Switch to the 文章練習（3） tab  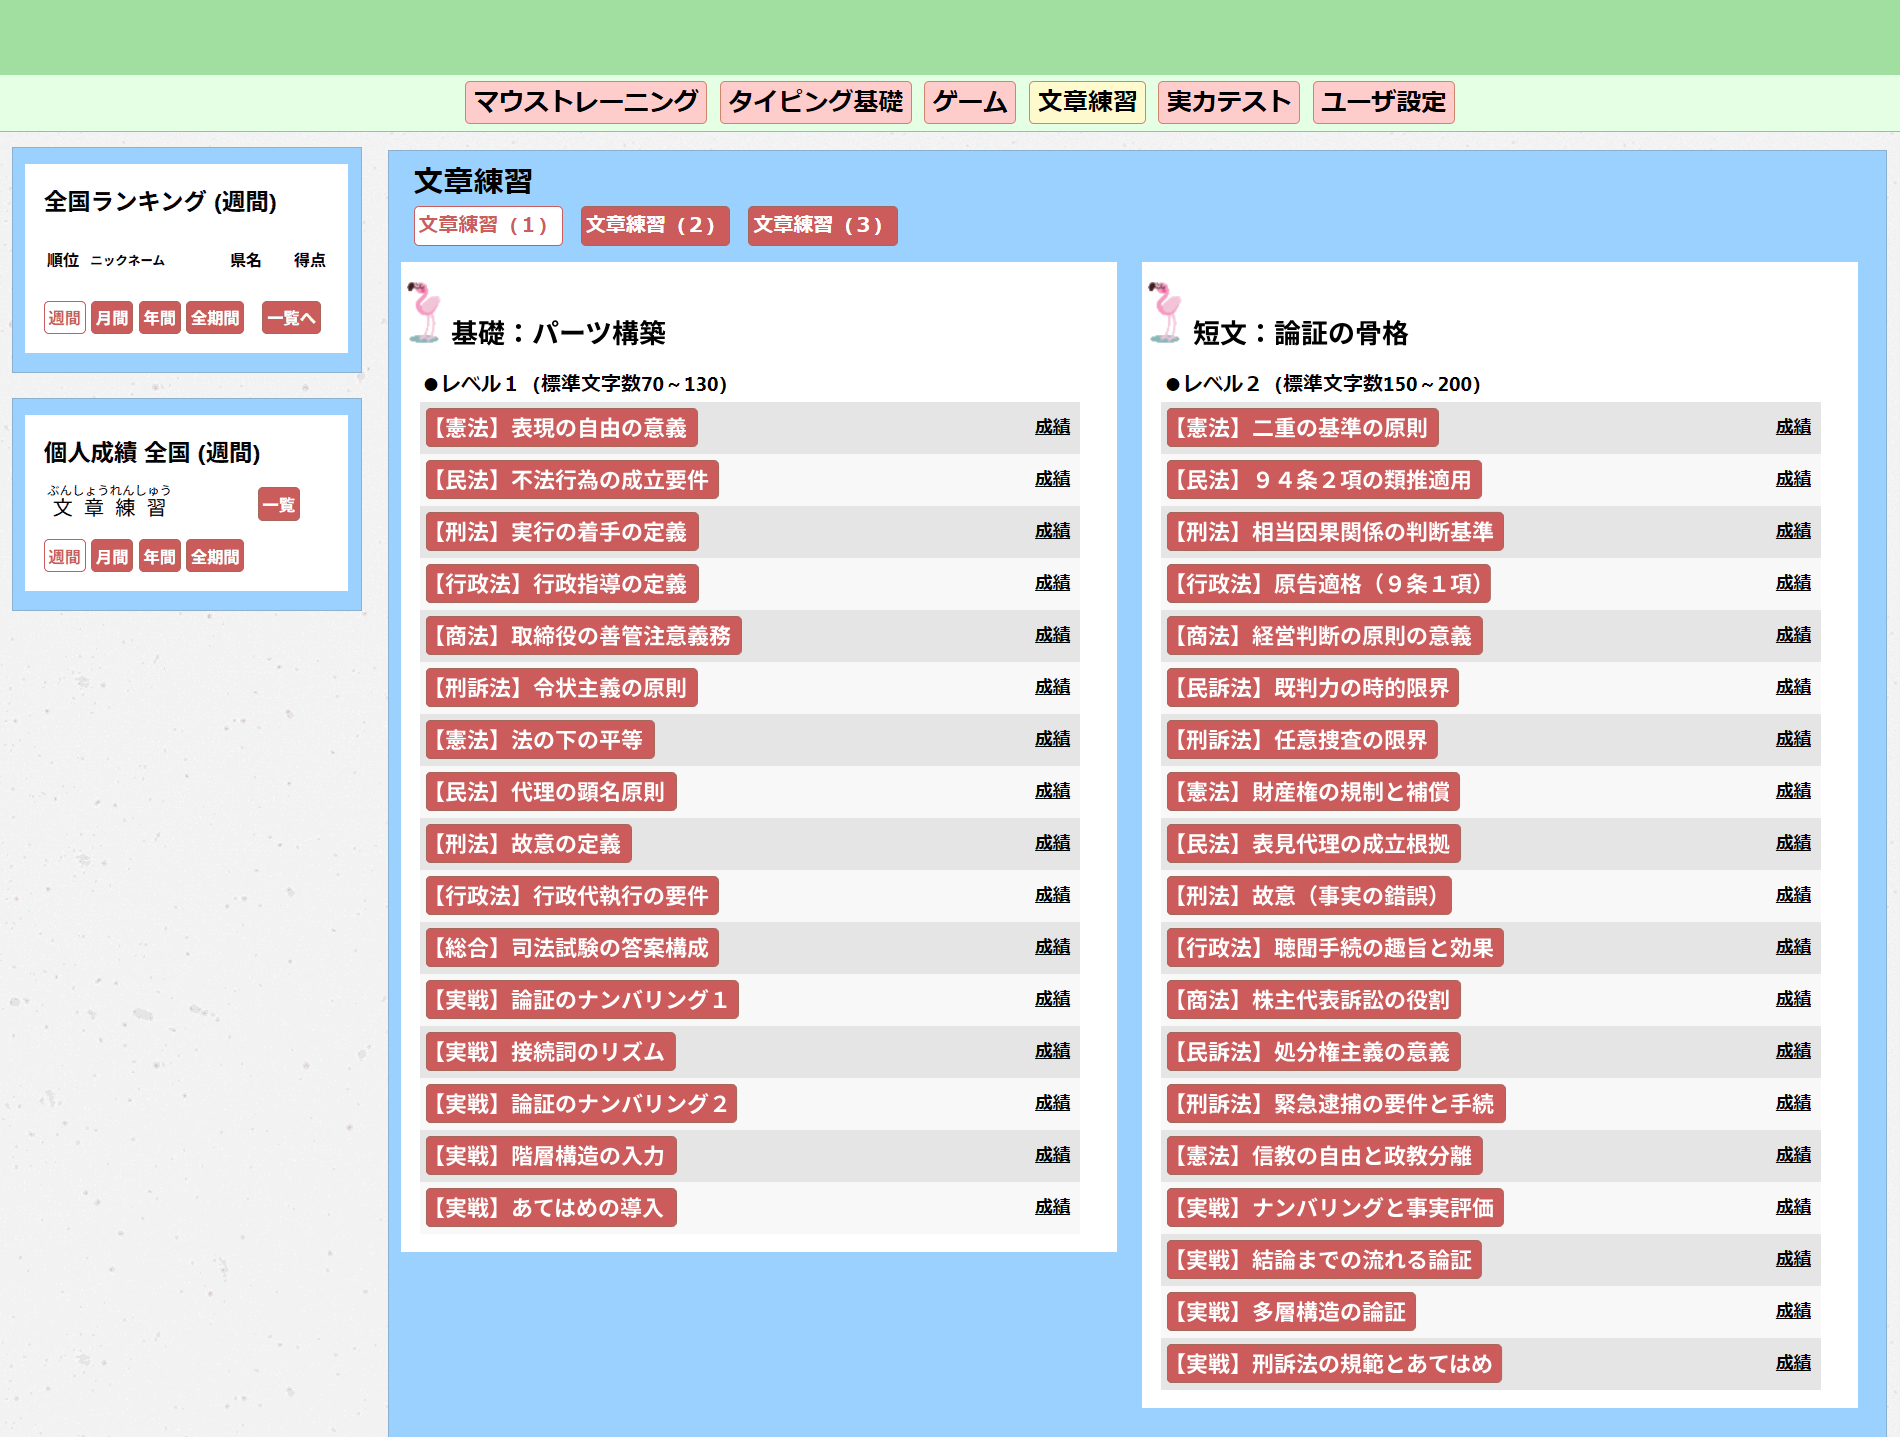tap(821, 226)
